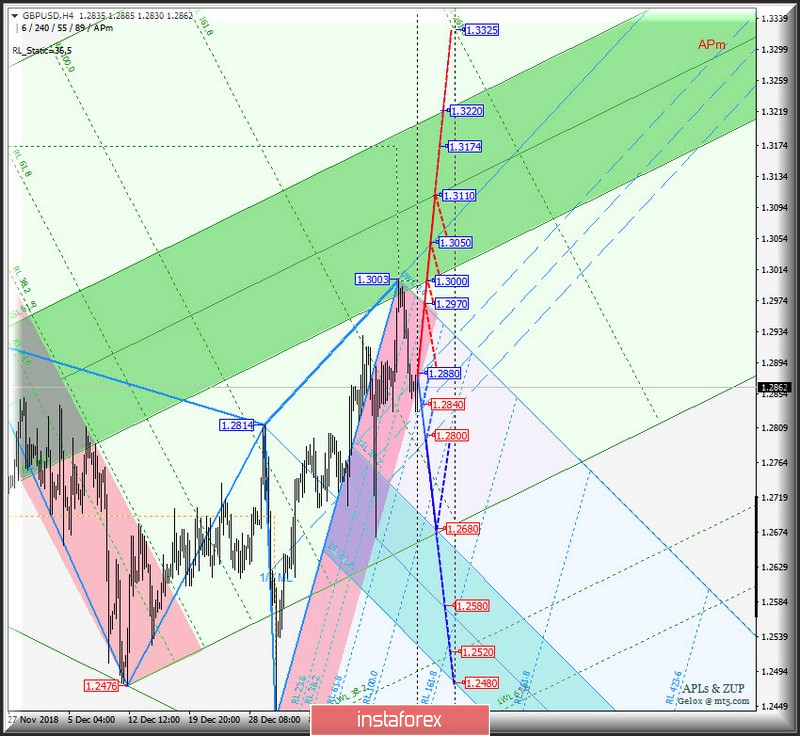Click the 1.3050 price label
The image size is (800, 736).
point(455,242)
